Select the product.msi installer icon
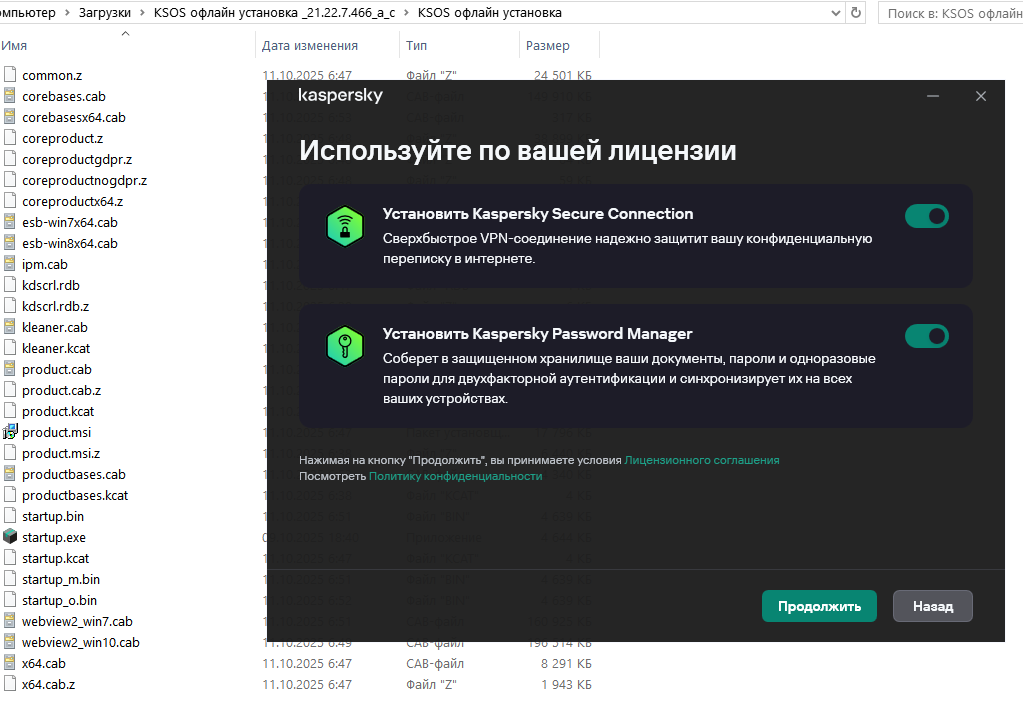This screenshot has width=1023, height=713. coord(10,432)
